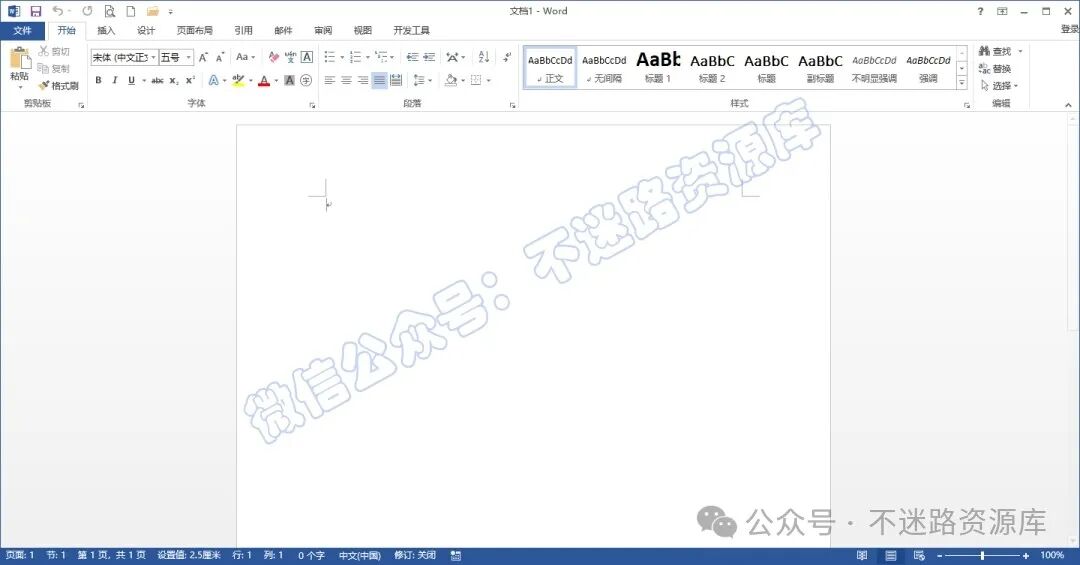Apply 标题 1 heading style

(x=658, y=68)
